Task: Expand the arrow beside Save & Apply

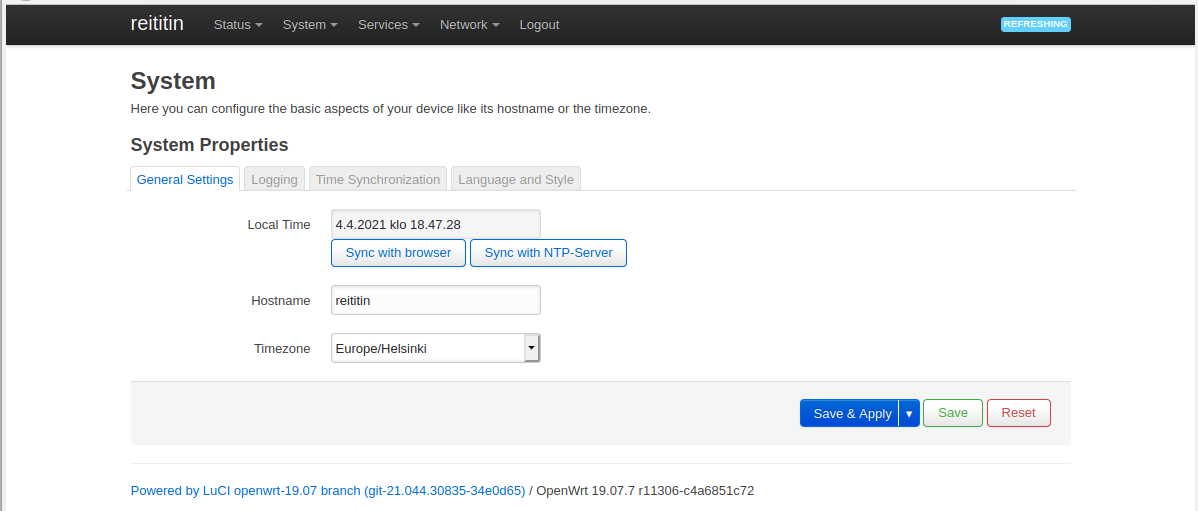Action: coord(909,413)
